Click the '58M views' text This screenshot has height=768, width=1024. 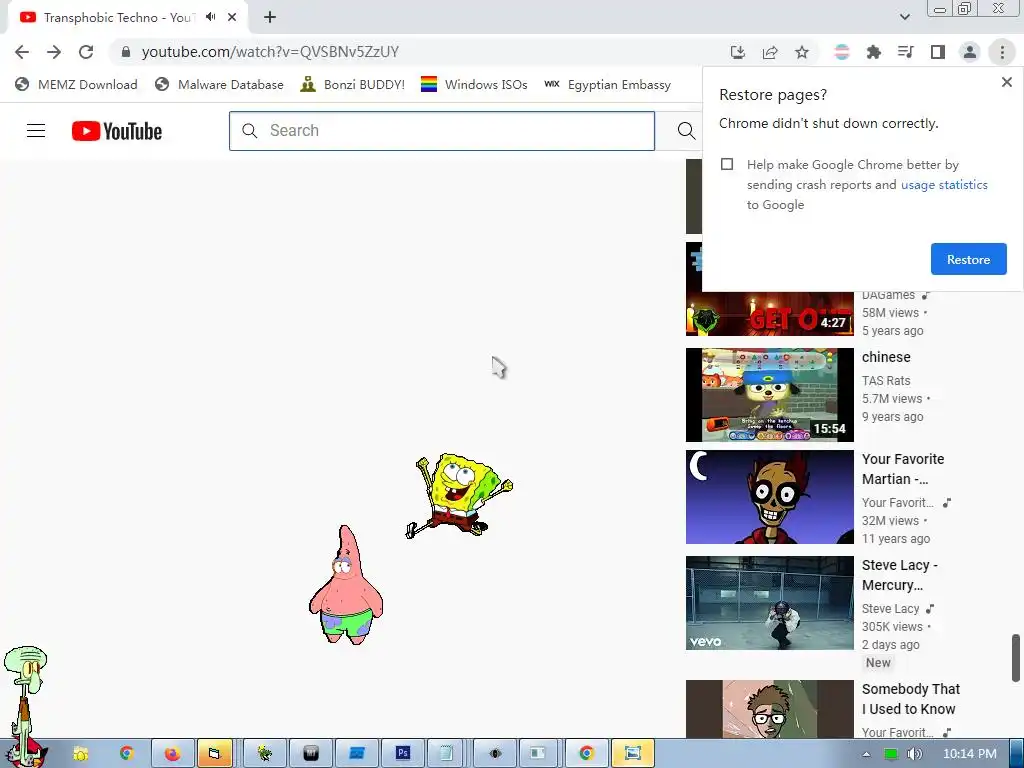(890, 313)
